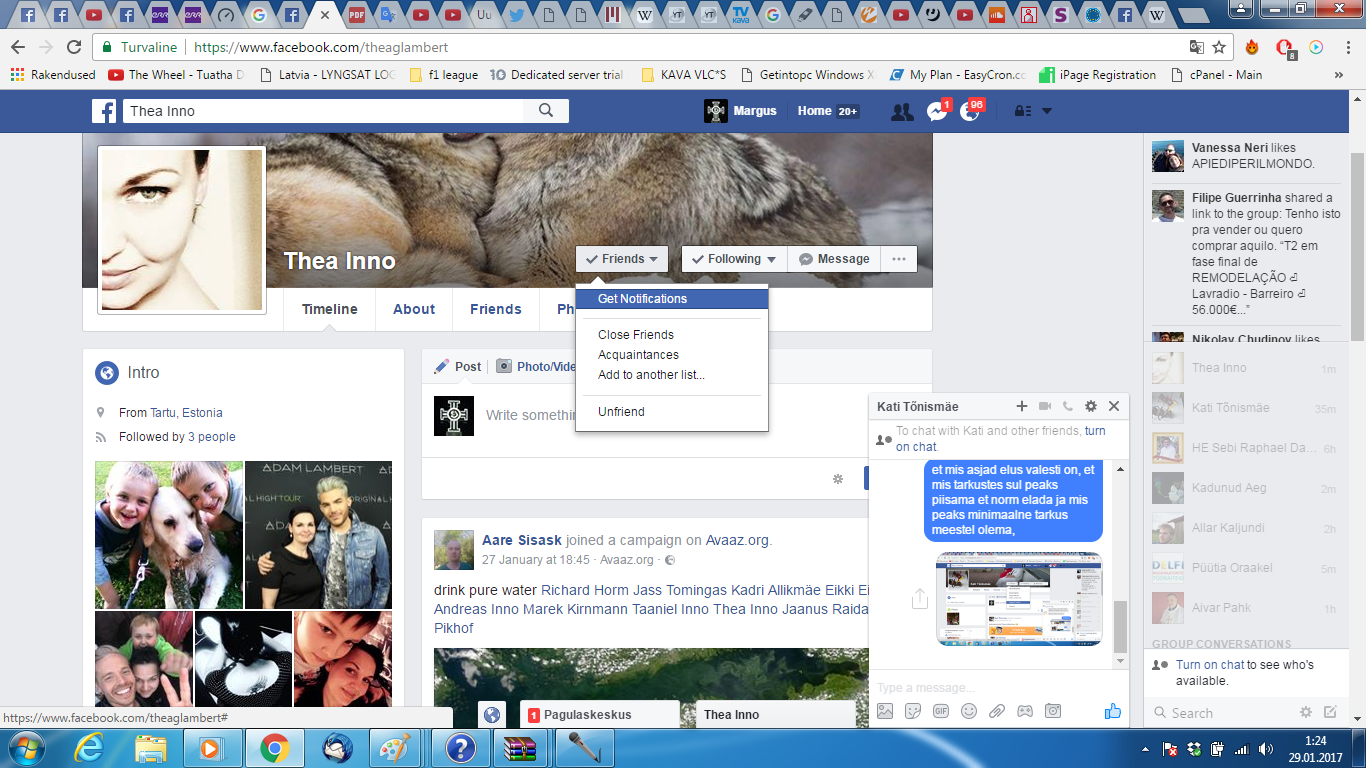Close Kati Tõnismäe chat window
The width and height of the screenshot is (1366, 768).
[x=1114, y=406]
